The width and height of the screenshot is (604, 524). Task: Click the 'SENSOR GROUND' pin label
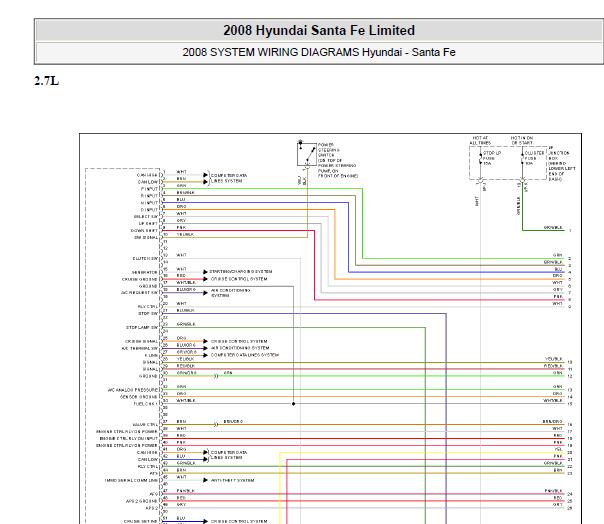[139, 397]
